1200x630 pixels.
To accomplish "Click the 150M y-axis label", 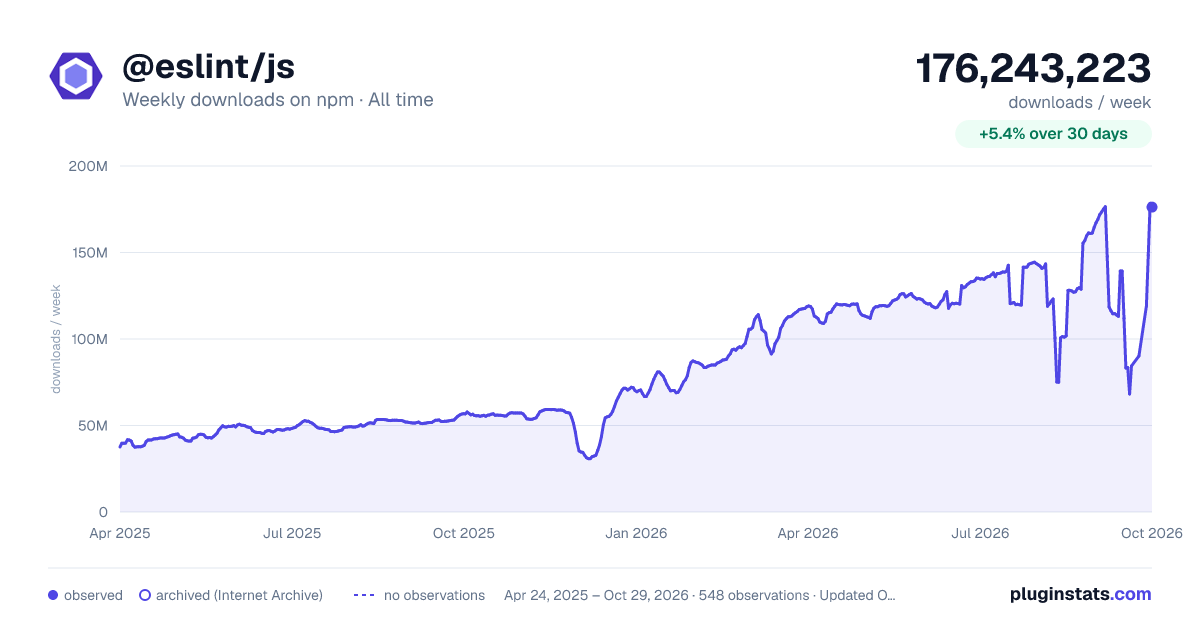I will click(x=89, y=253).
